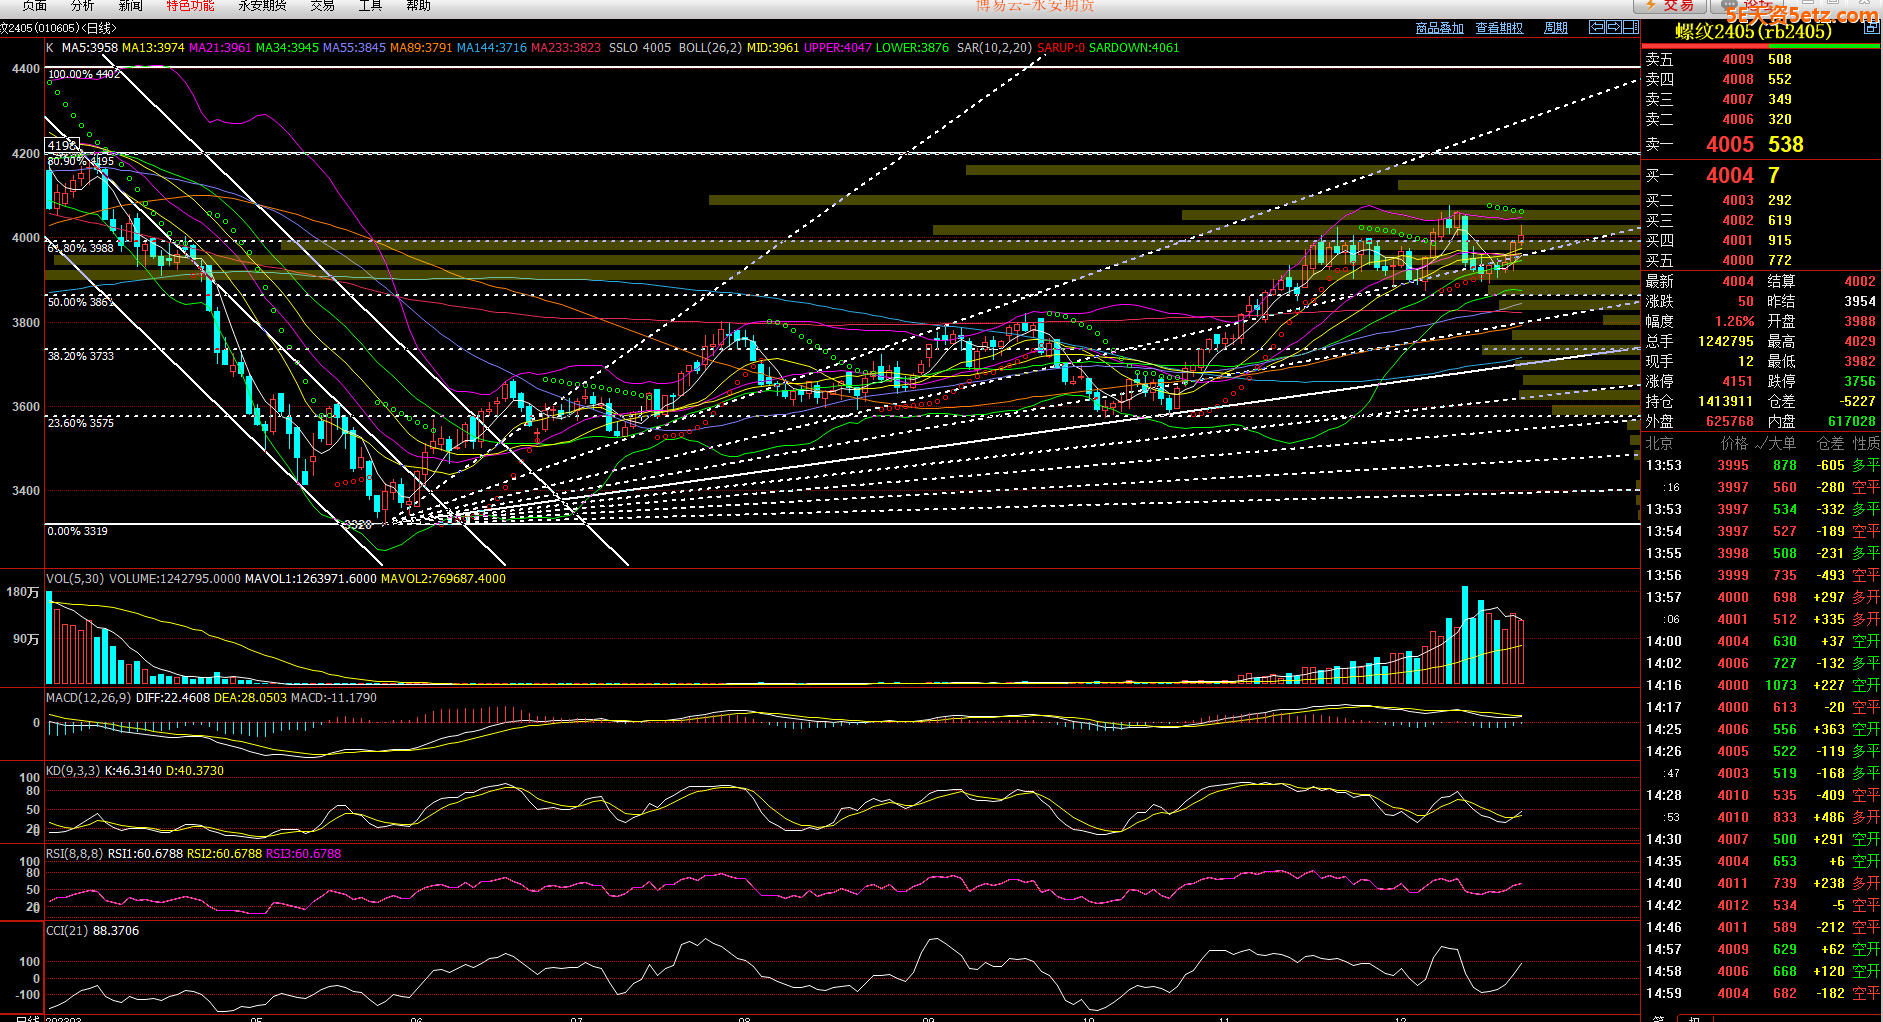Click the 查看期权 link
Viewport: 1883px width, 1022px height.
point(1499,28)
